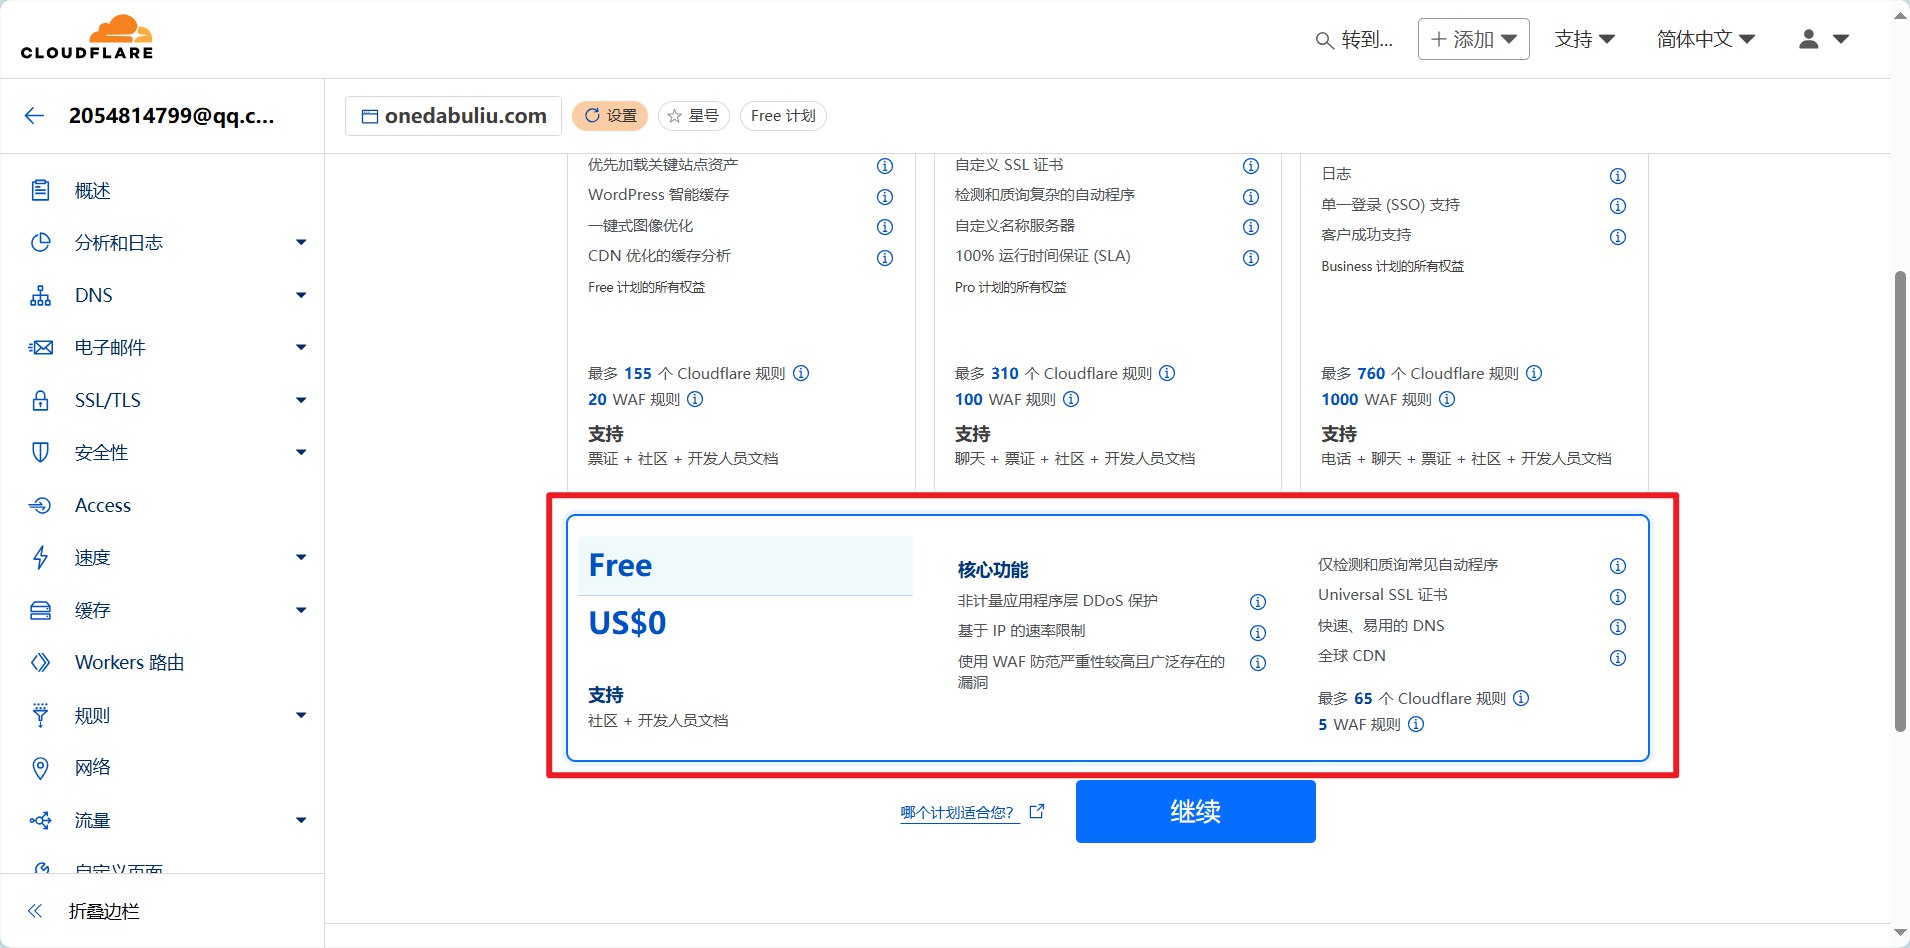The image size is (1910, 948).
Task: Expand the DNS section arrow
Action: 301,295
